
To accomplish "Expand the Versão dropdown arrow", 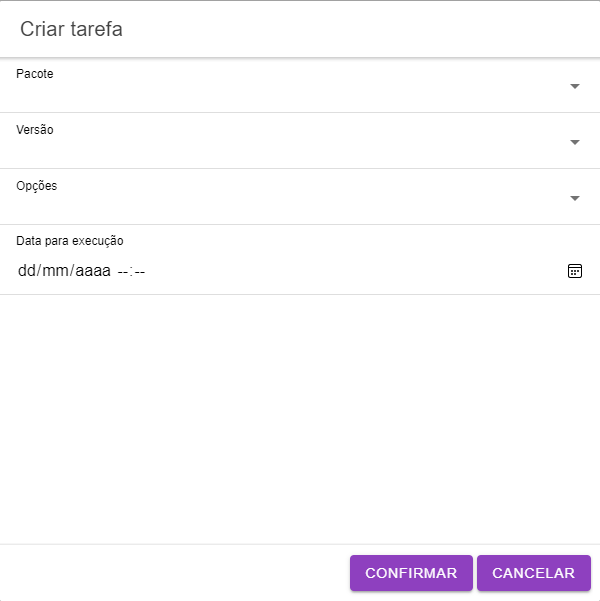I will (575, 143).
